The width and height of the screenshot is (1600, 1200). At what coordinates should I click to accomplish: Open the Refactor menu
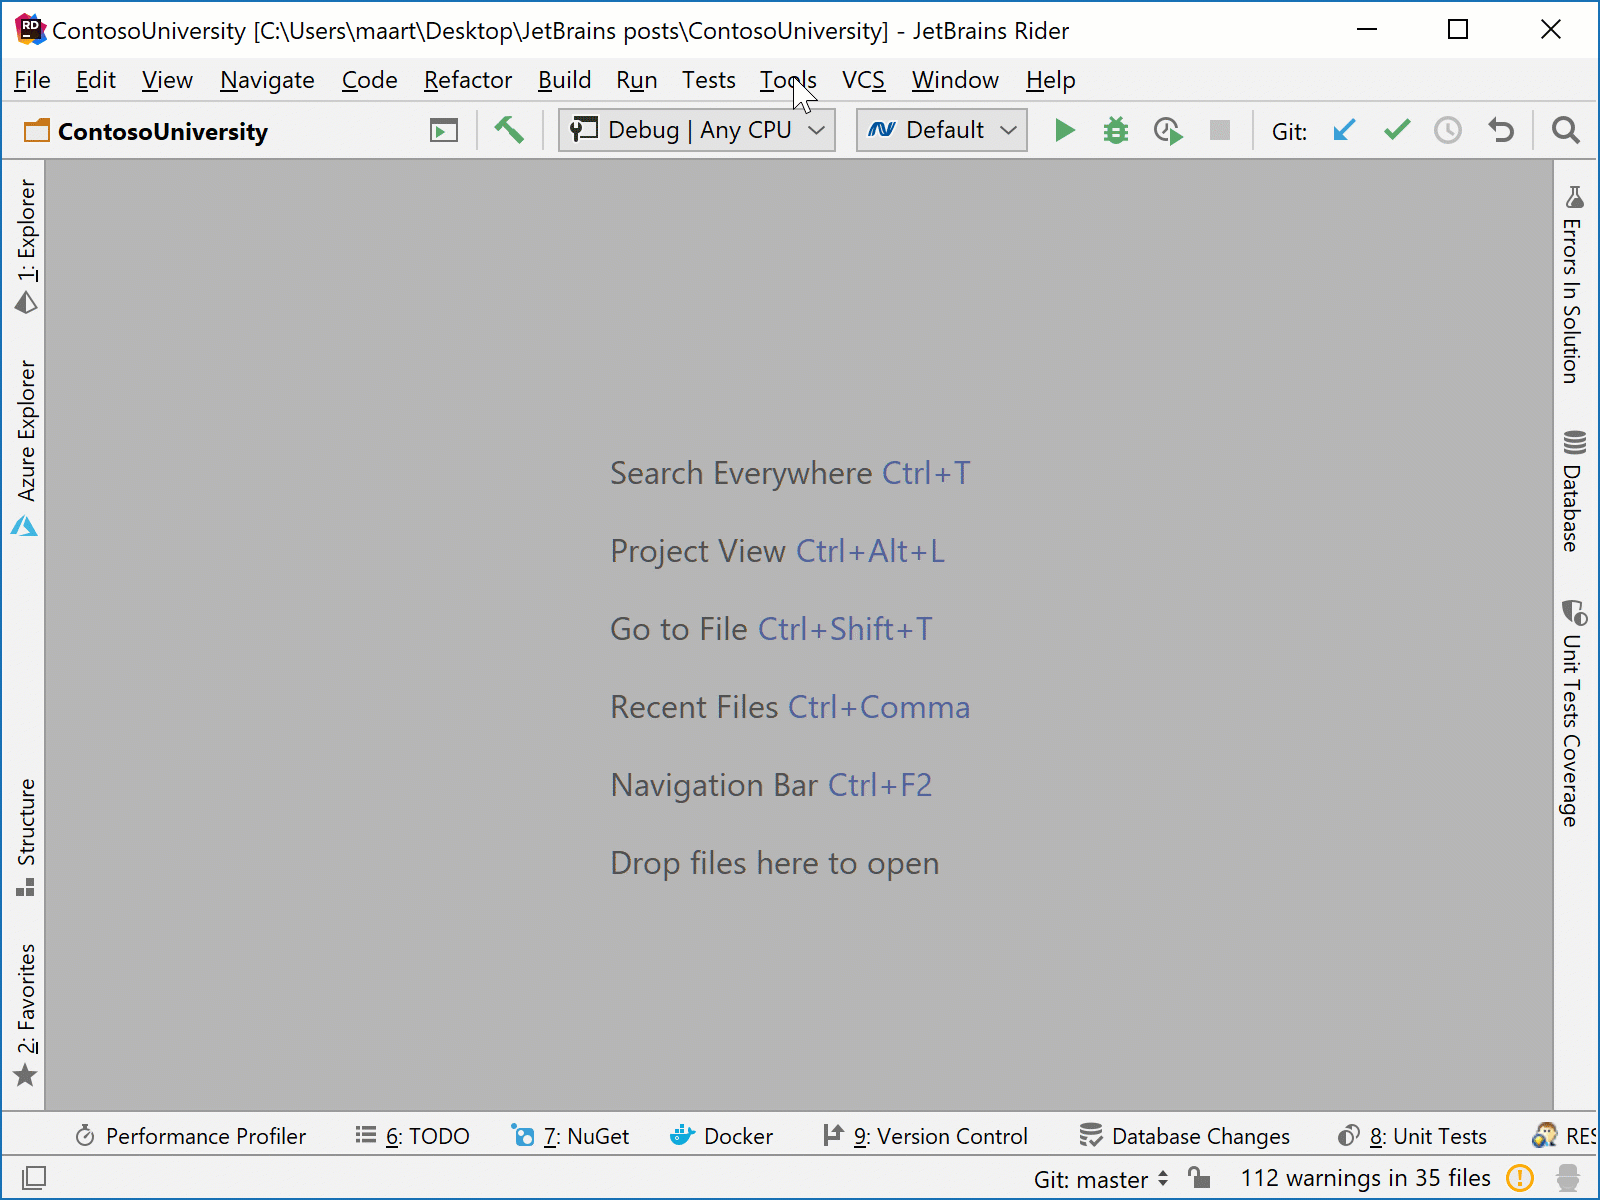(x=467, y=80)
